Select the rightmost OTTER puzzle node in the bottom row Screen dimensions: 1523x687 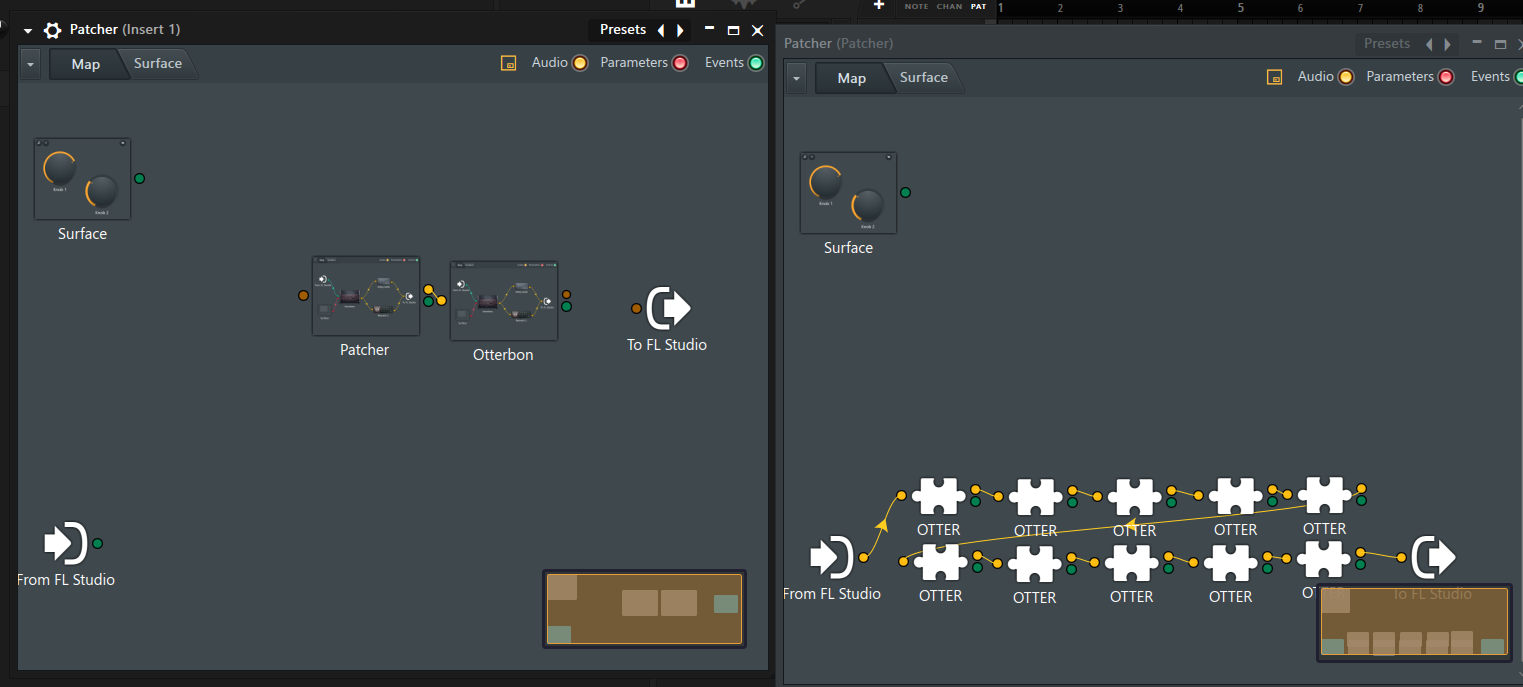click(1322, 559)
